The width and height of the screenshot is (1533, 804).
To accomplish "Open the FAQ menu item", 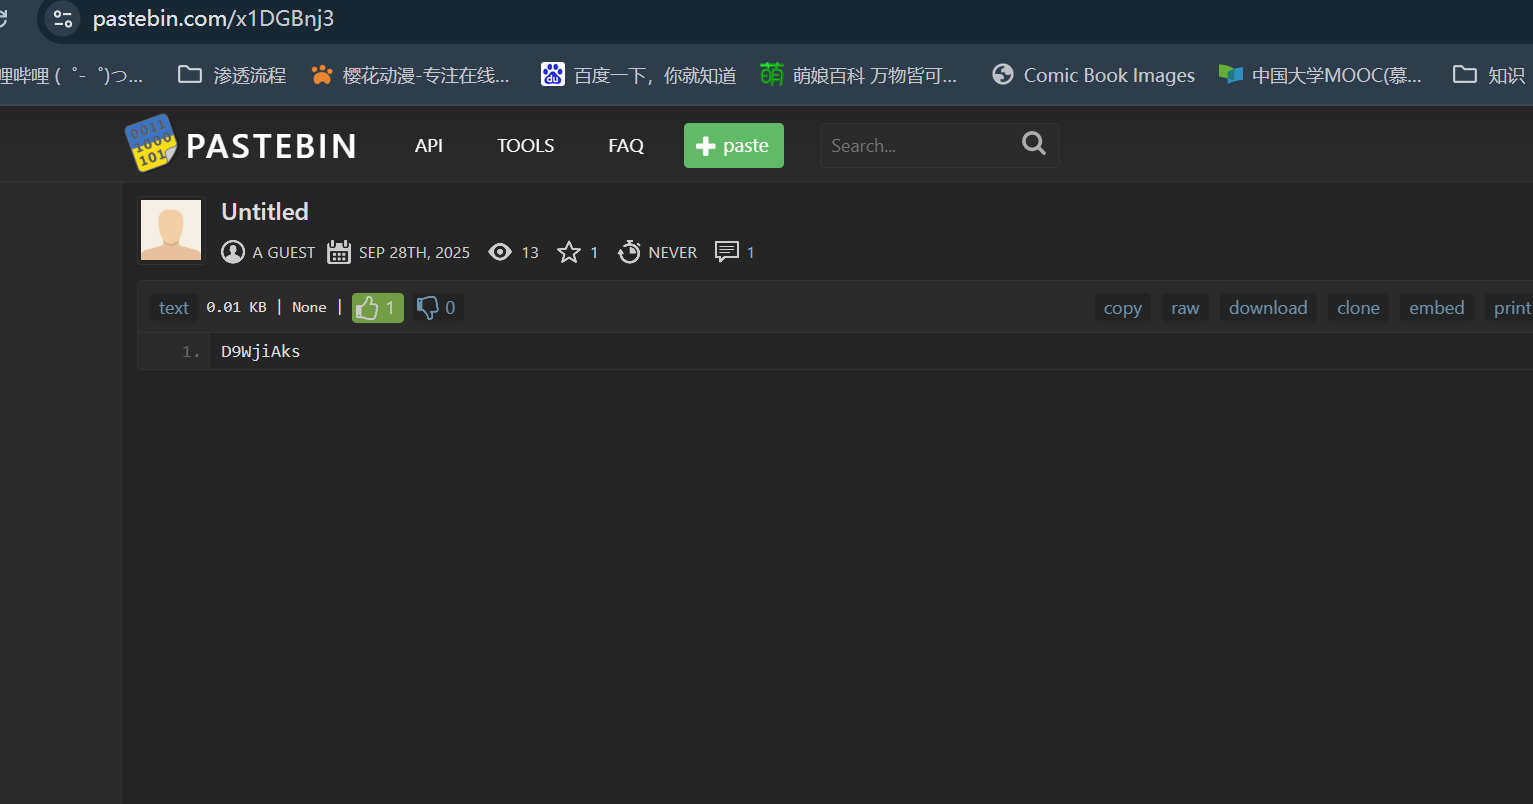I will [x=626, y=146].
